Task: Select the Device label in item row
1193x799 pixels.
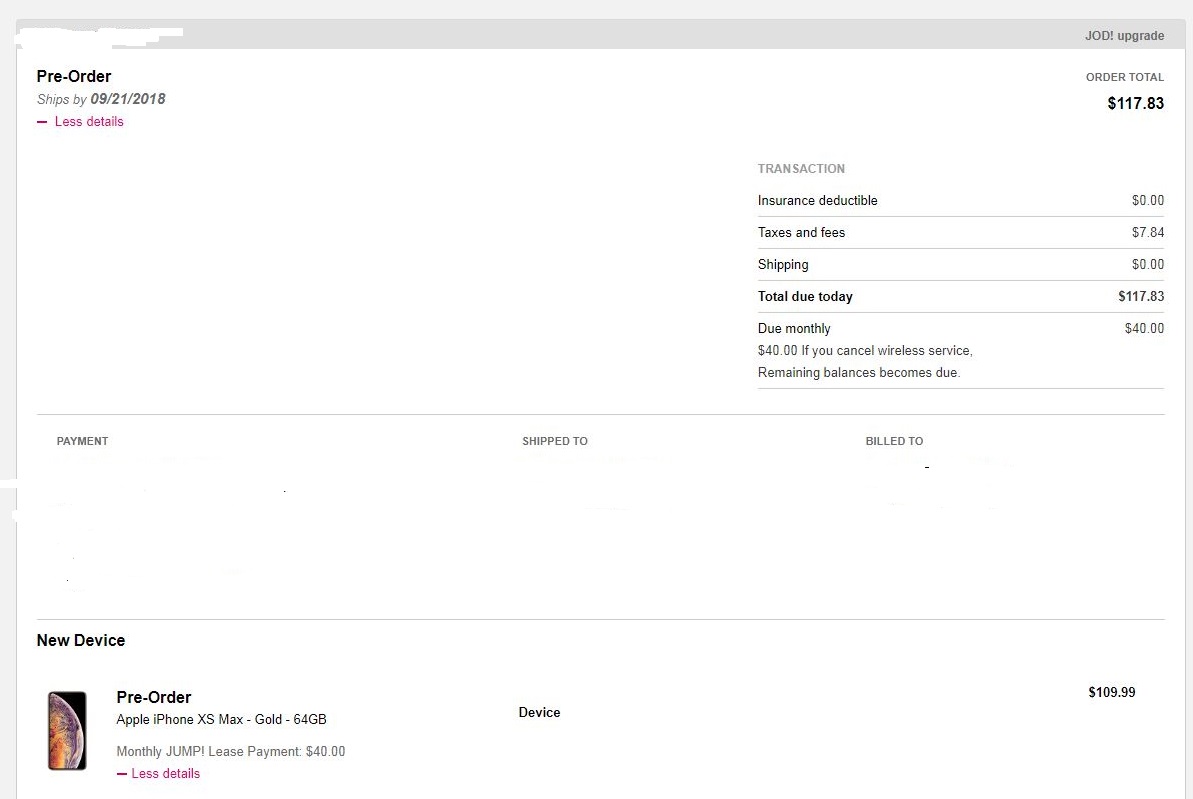Action: point(539,712)
